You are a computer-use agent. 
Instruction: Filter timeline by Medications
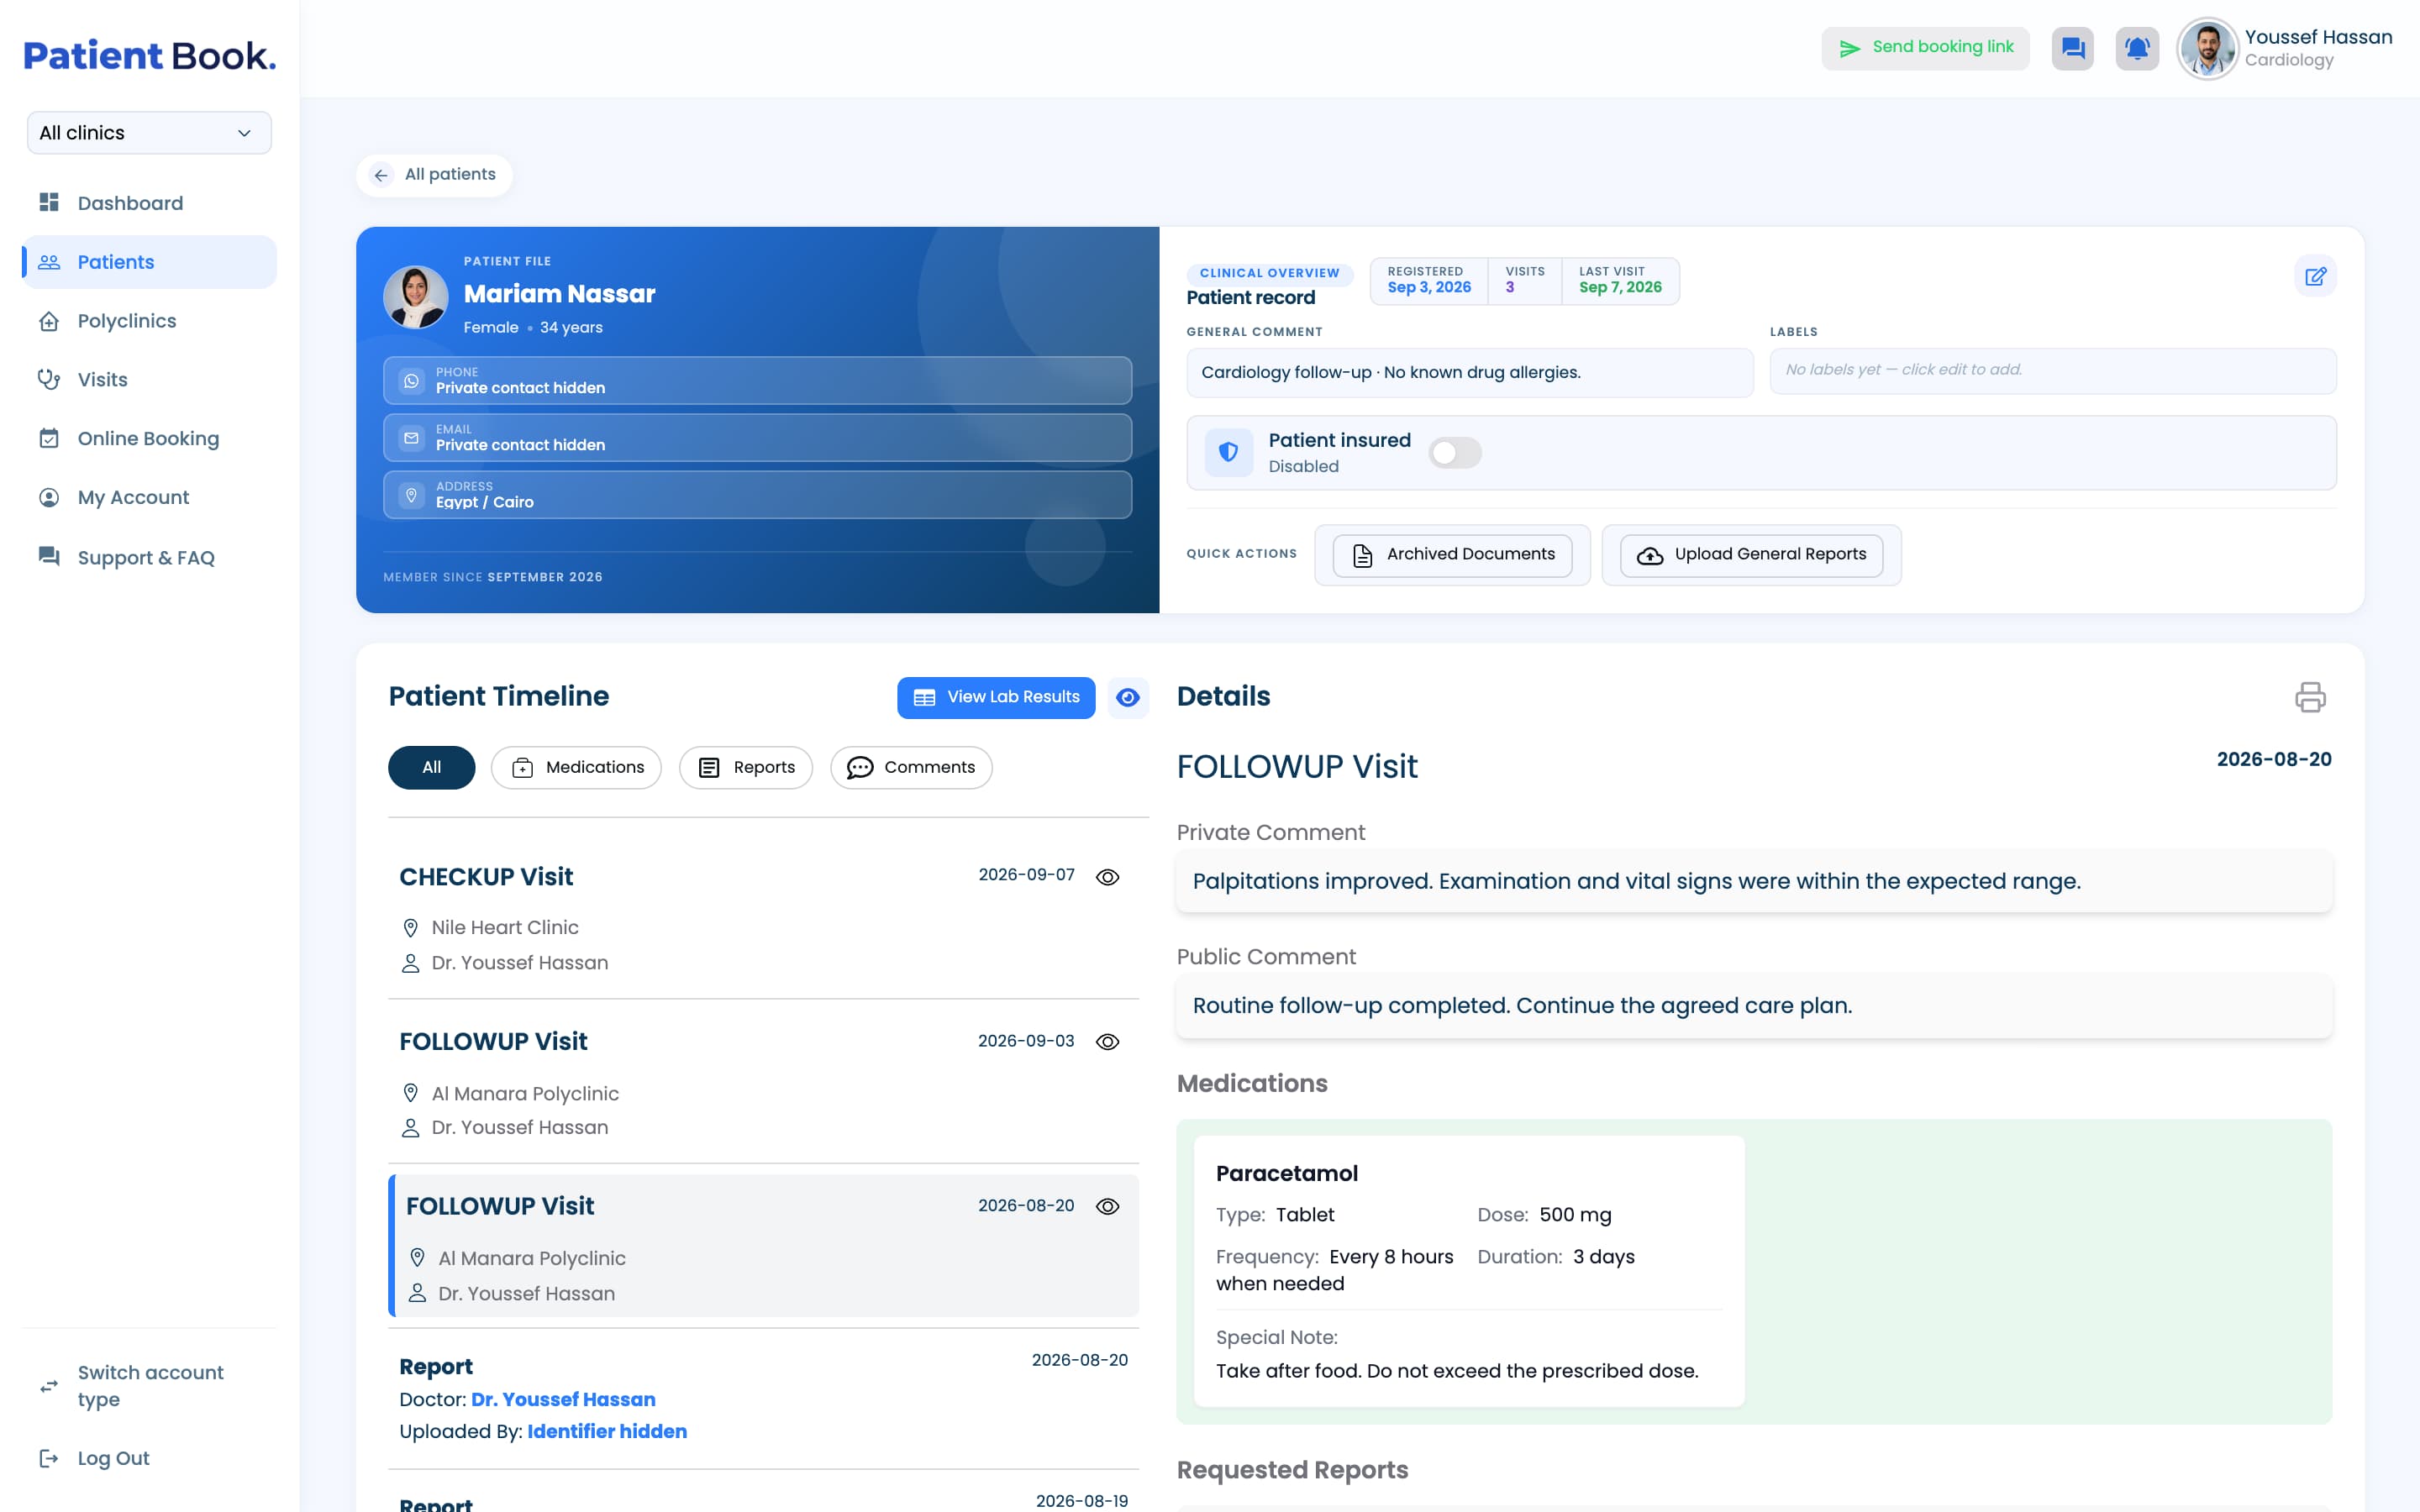(576, 768)
